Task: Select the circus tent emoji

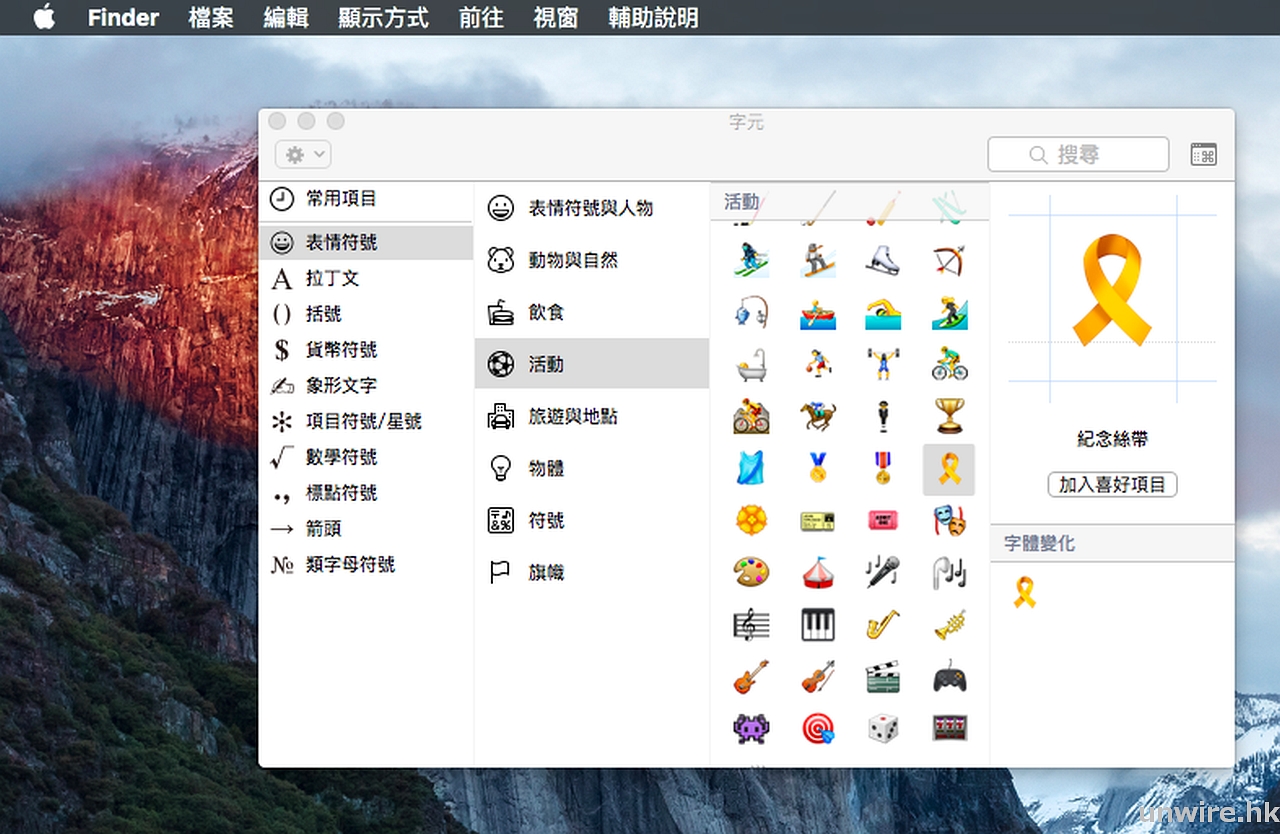Action: pyautogui.click(x=817, y=573)
